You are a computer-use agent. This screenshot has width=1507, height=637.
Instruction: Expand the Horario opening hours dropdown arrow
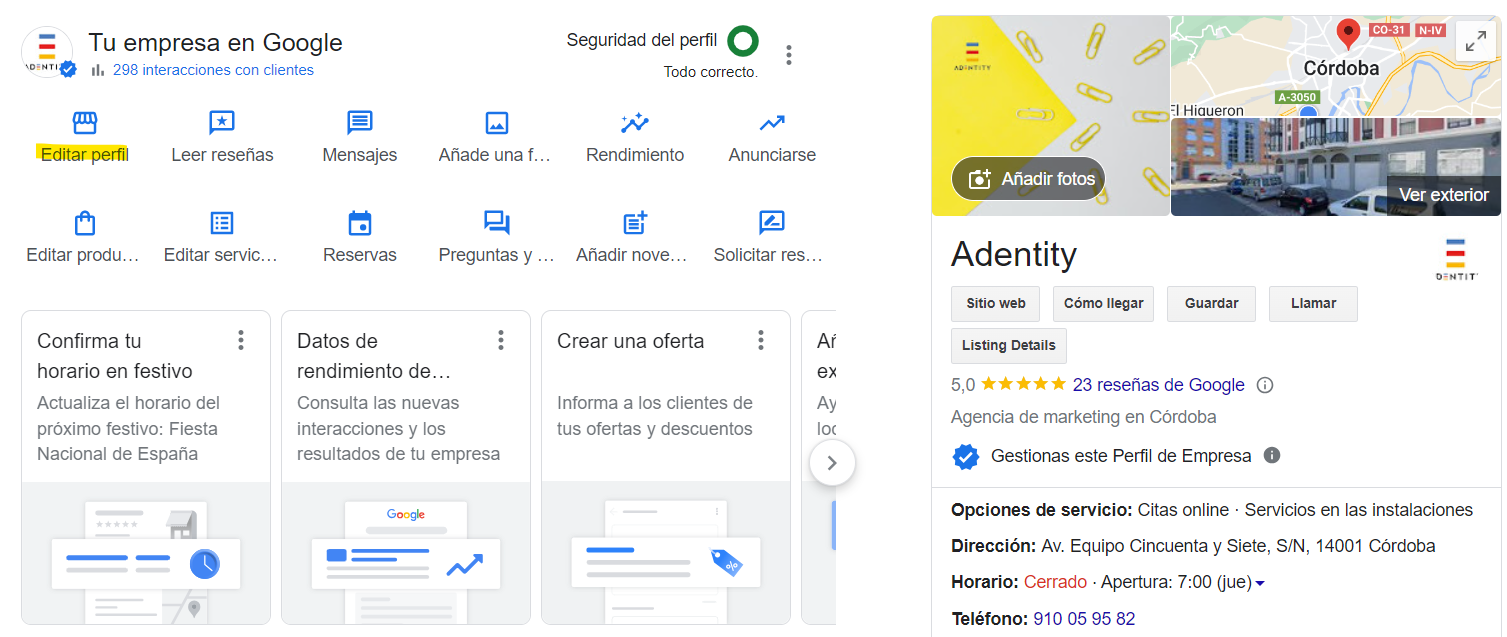(1260, 583)
